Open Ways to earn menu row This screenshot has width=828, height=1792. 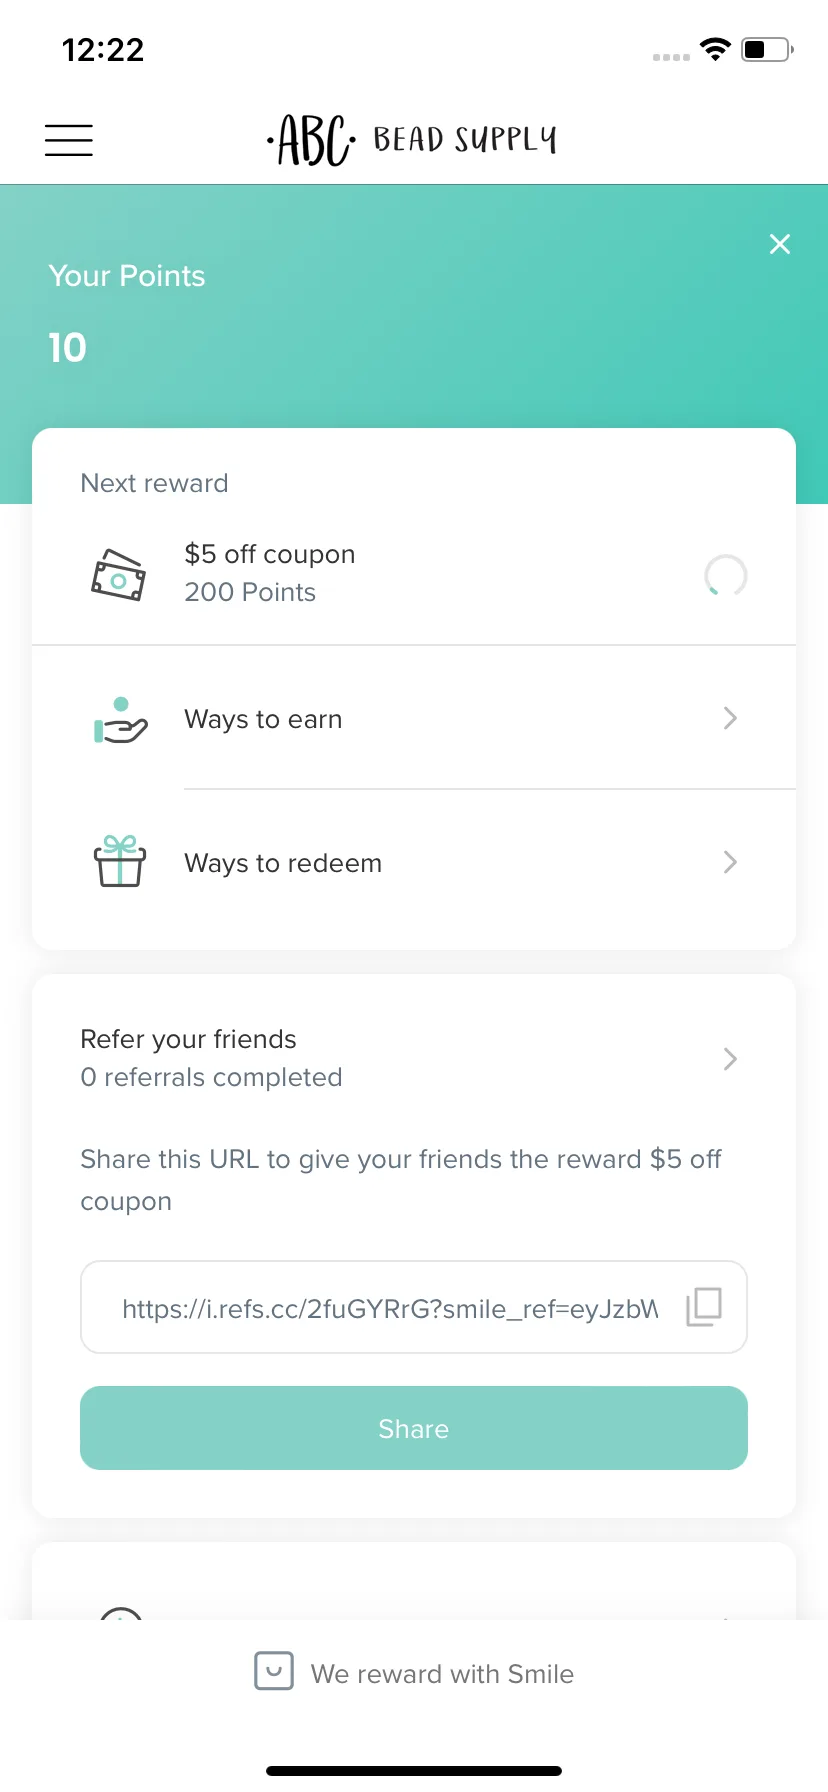414,718
